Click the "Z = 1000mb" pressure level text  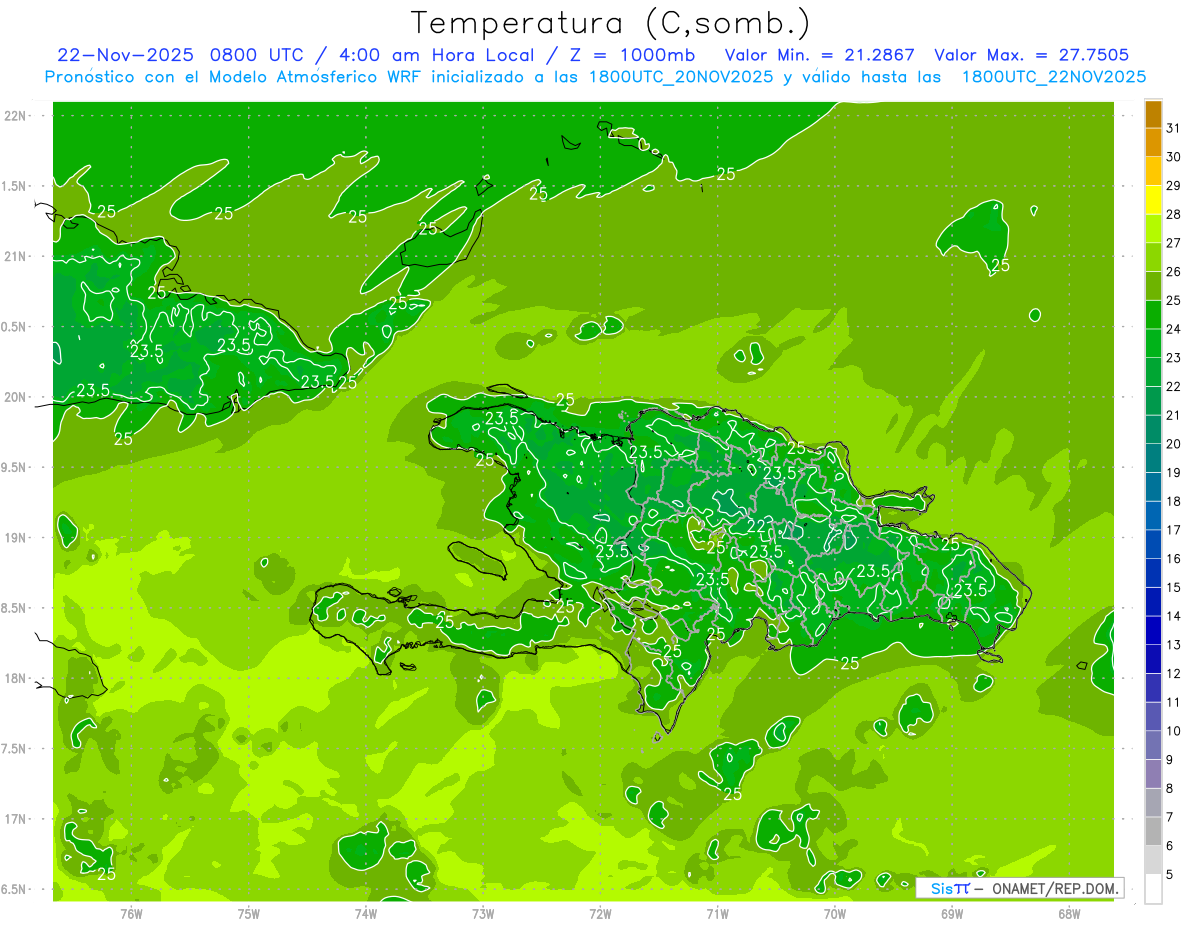click(632, 55)
